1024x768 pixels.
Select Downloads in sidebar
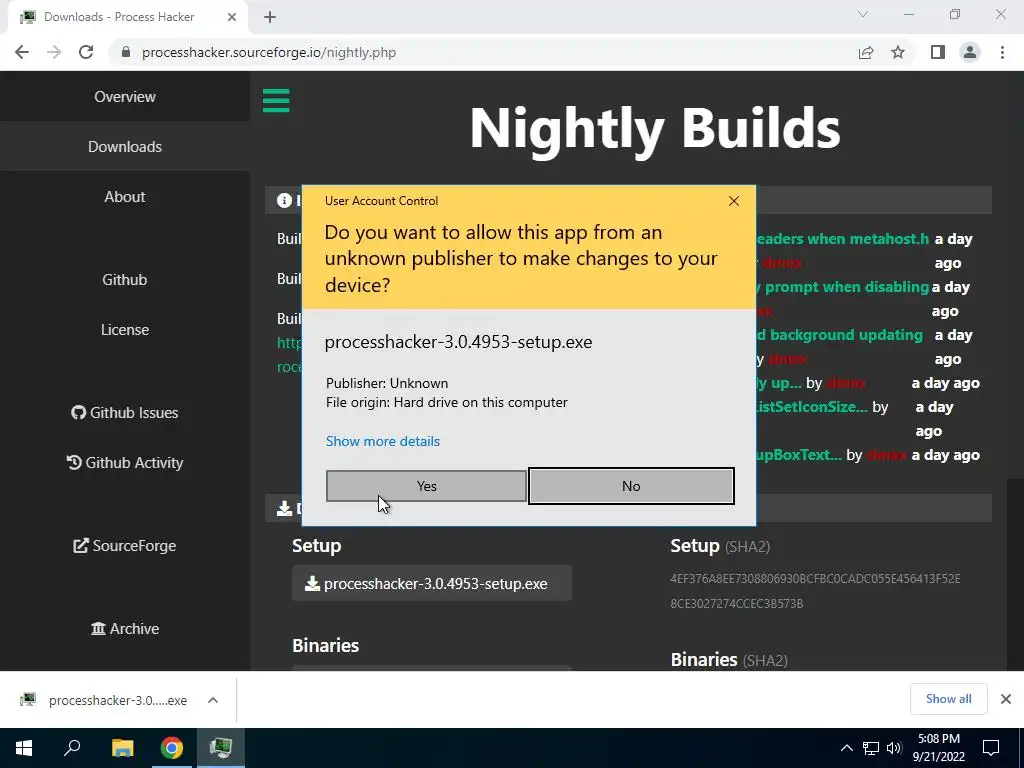coord(125,147)
